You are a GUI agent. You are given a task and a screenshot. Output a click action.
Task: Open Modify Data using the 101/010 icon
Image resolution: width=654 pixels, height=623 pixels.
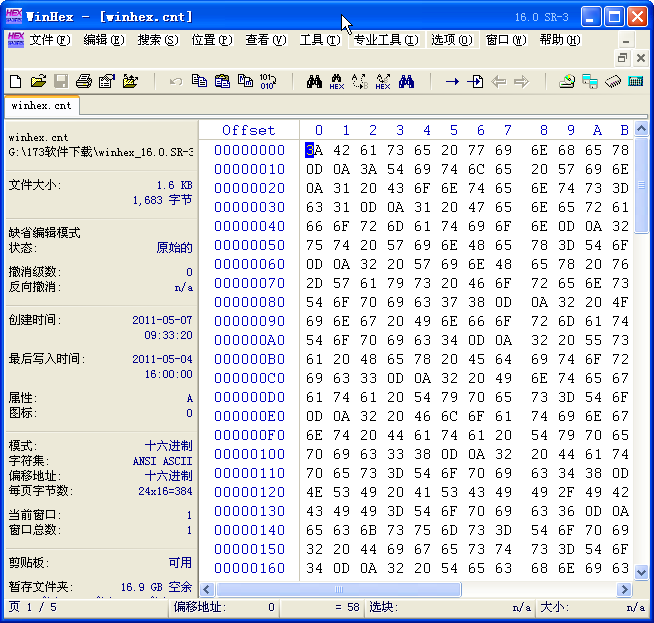coord(268,82)
